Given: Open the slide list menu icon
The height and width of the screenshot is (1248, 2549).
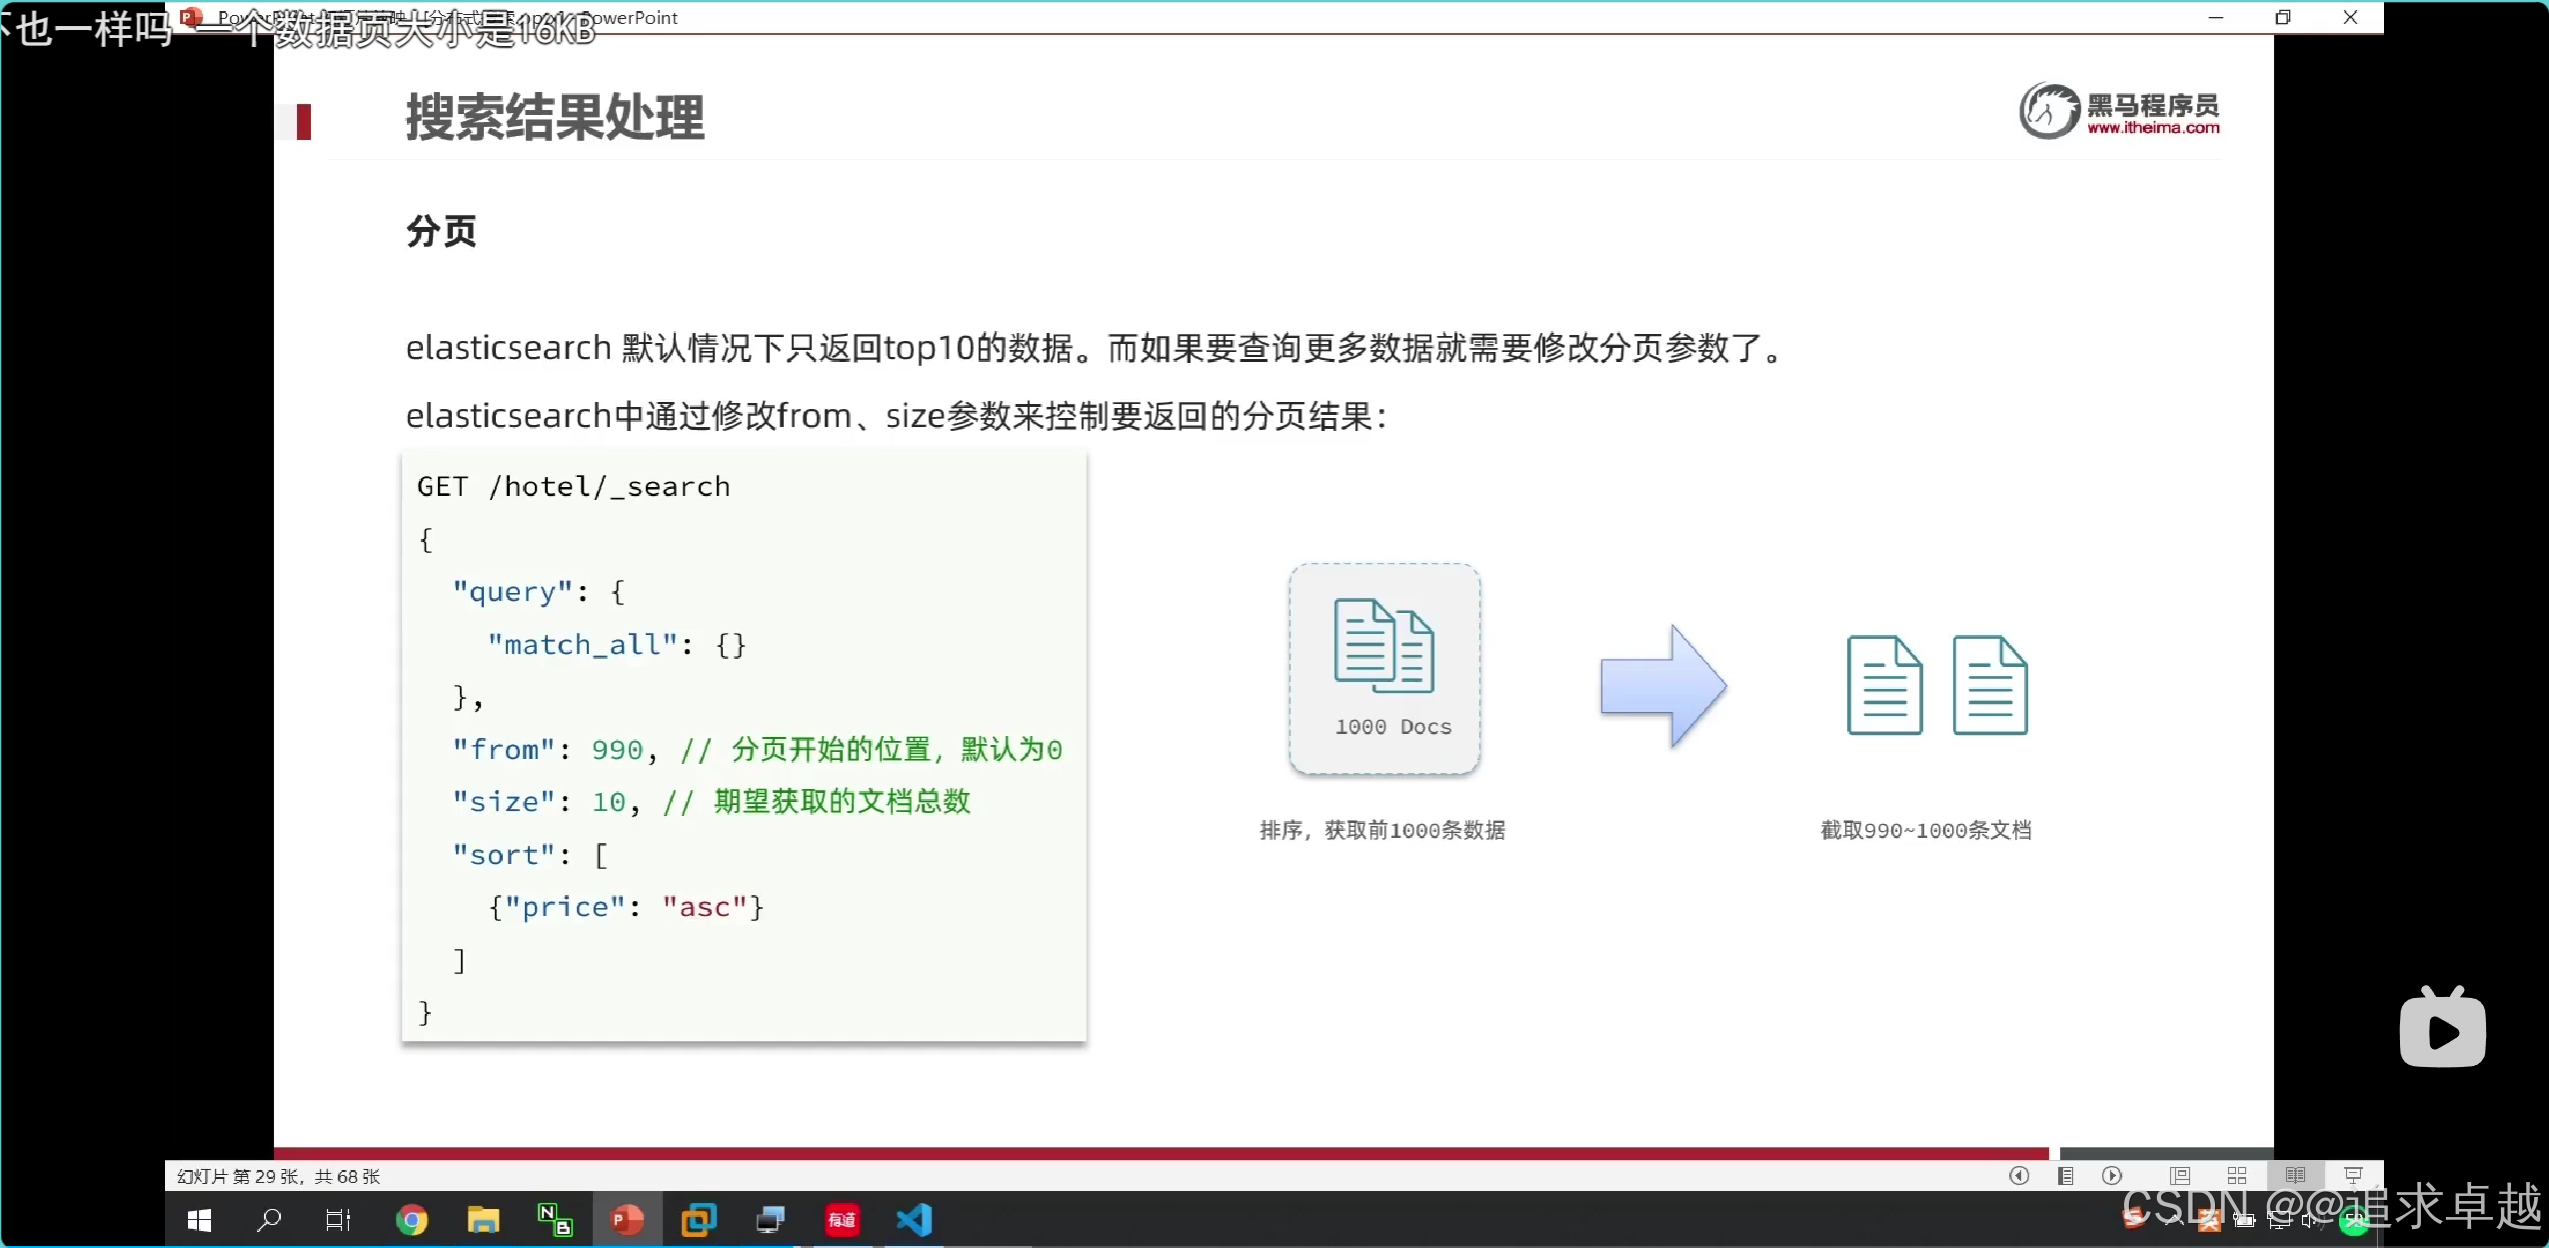Looking at the screenshot, I should (2065, 1176).
